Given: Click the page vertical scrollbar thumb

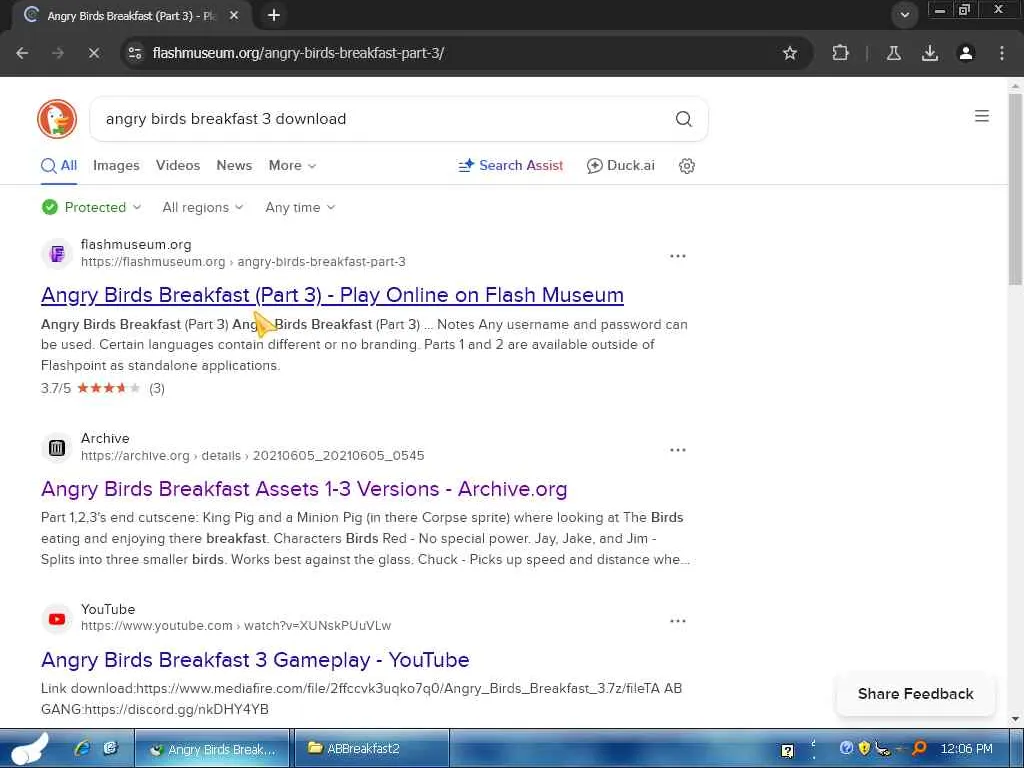Looking at the screenshot, I should click(x=1015, y=189).
